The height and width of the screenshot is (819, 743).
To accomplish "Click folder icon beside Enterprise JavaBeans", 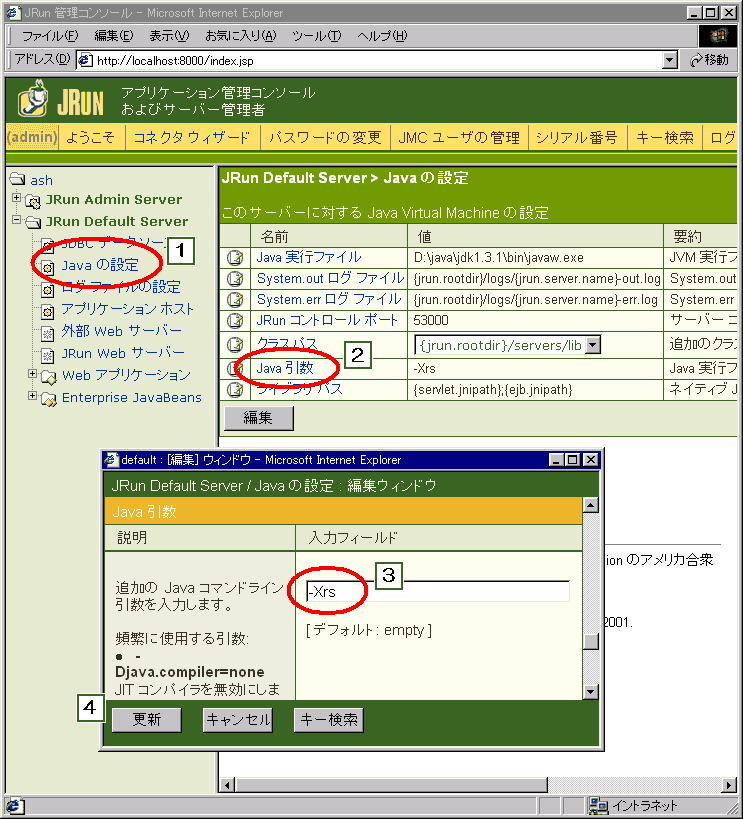I will [49, 399].
